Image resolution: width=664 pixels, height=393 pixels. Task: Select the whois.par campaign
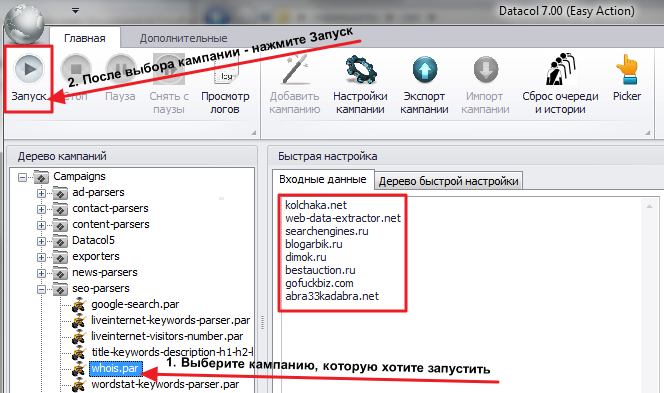(115, 368)
